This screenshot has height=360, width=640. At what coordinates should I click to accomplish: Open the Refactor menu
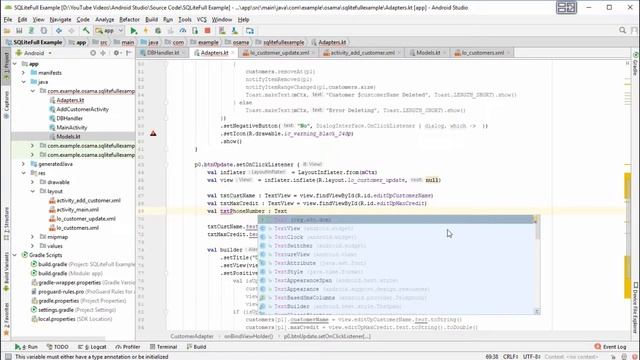point(129,19)
